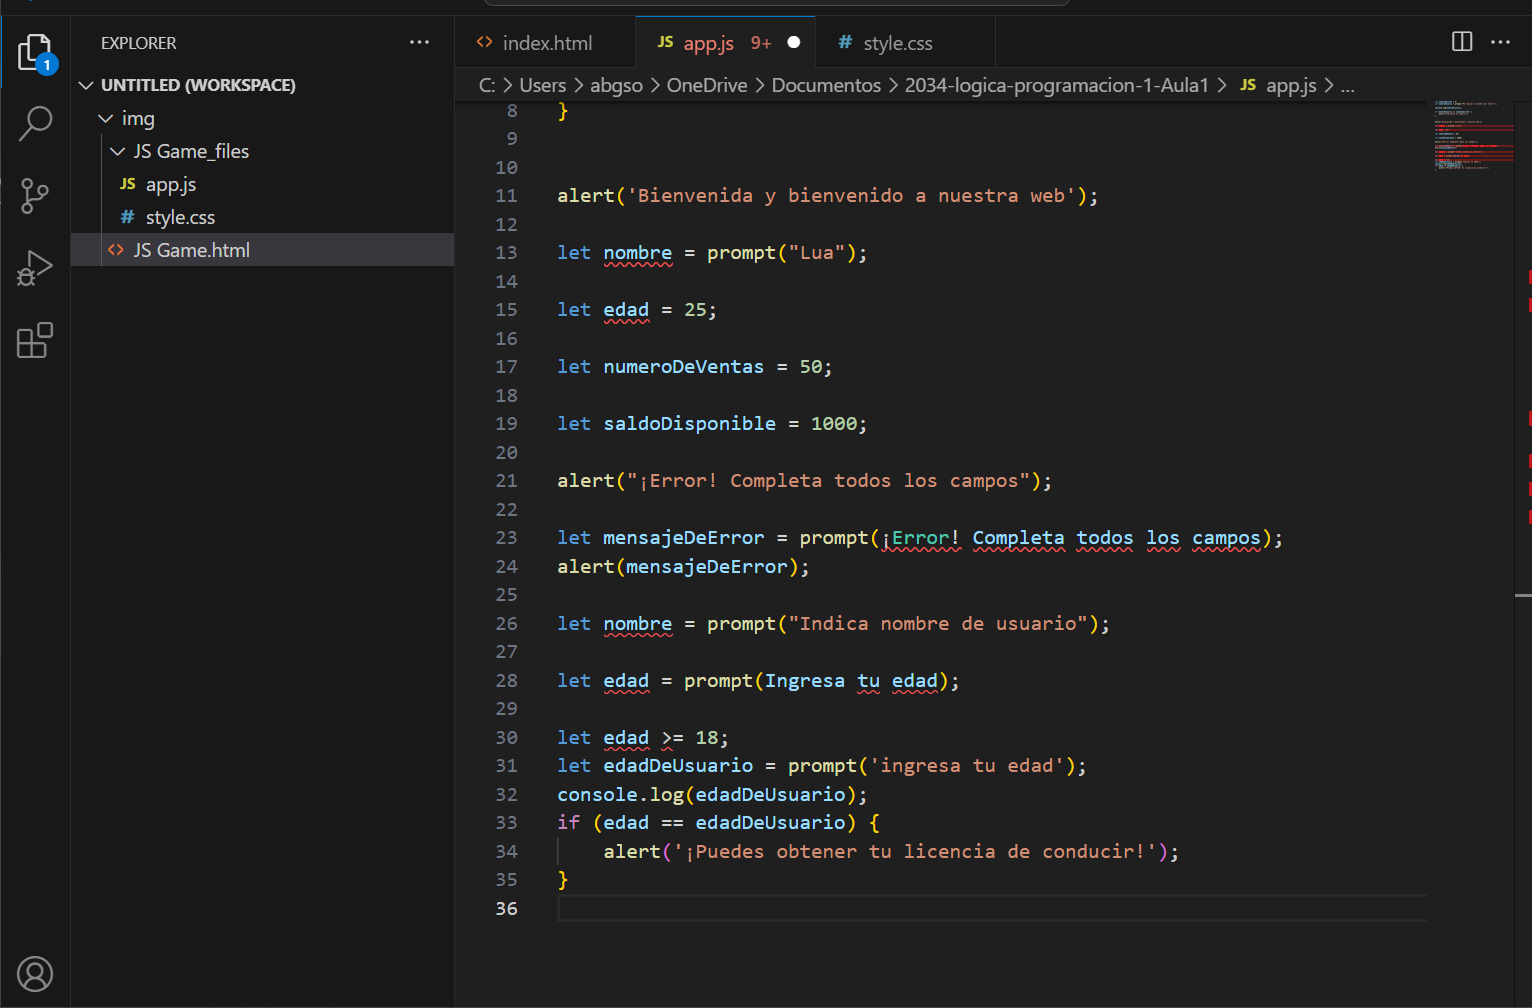Click 'saldoDisponible' on line 19
This screenshot has width=1532, height=1008.
[689, 424]
